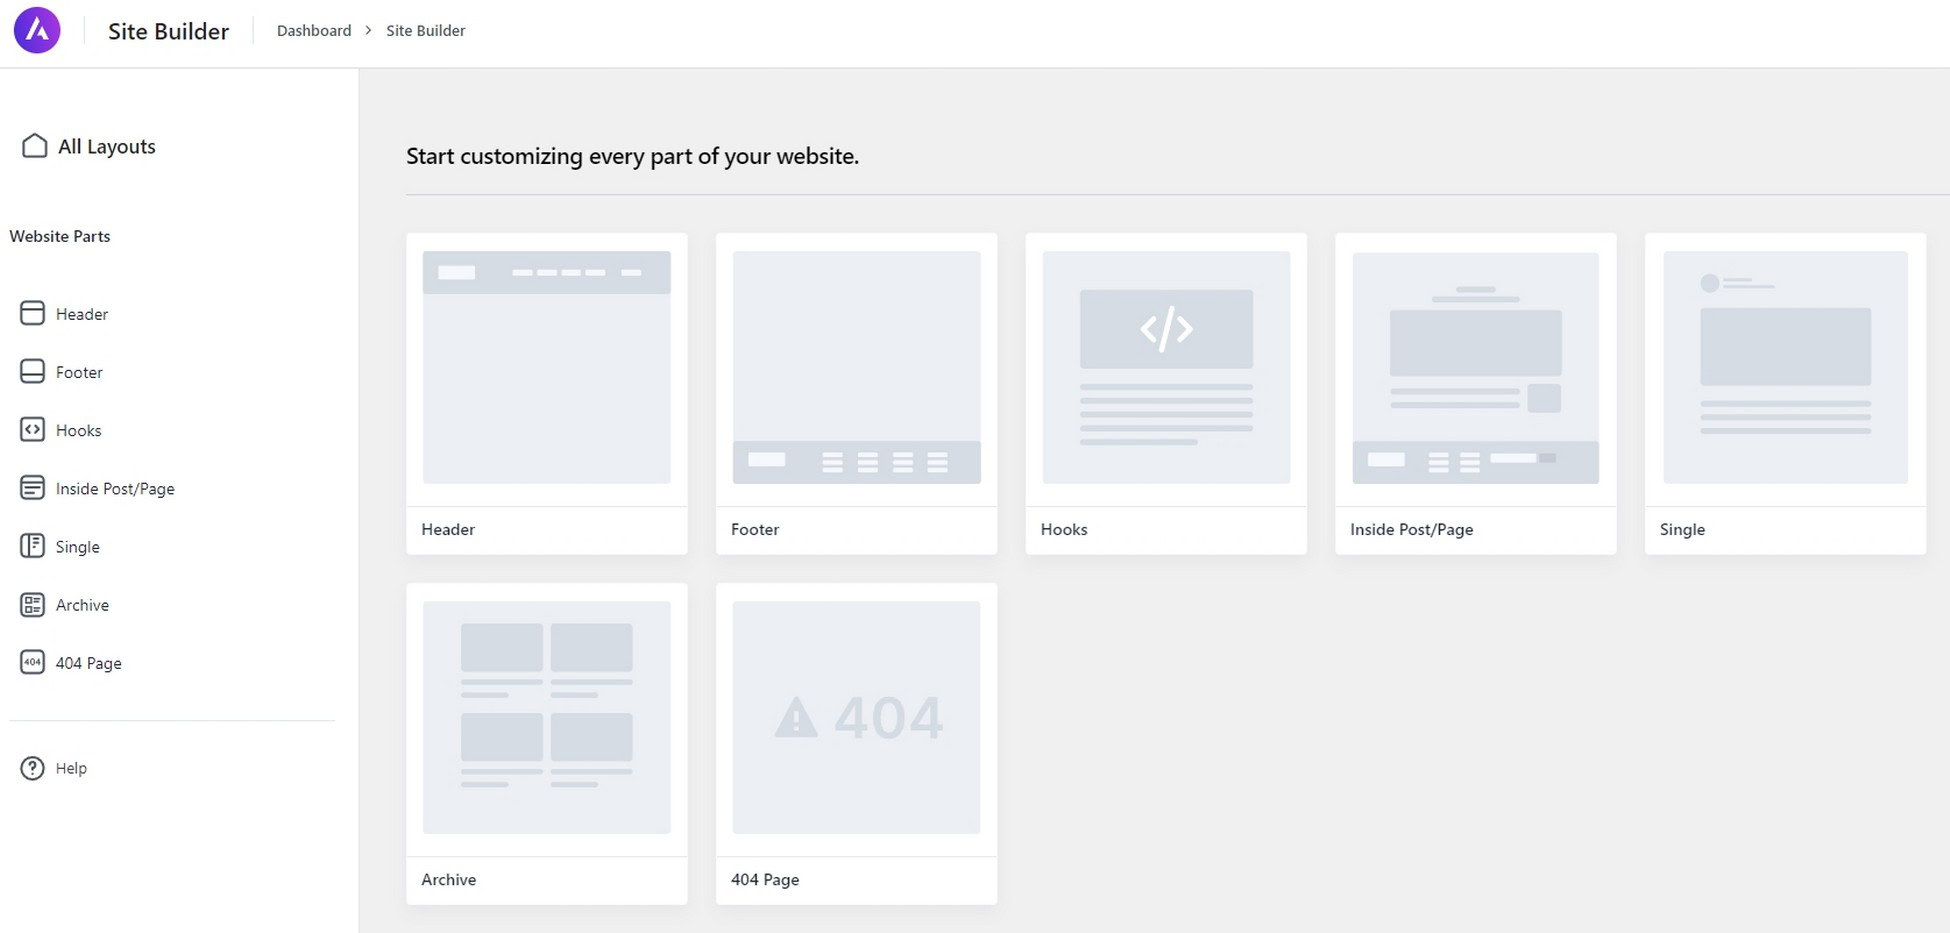Click the Single sidebar icon

point(32,546)
